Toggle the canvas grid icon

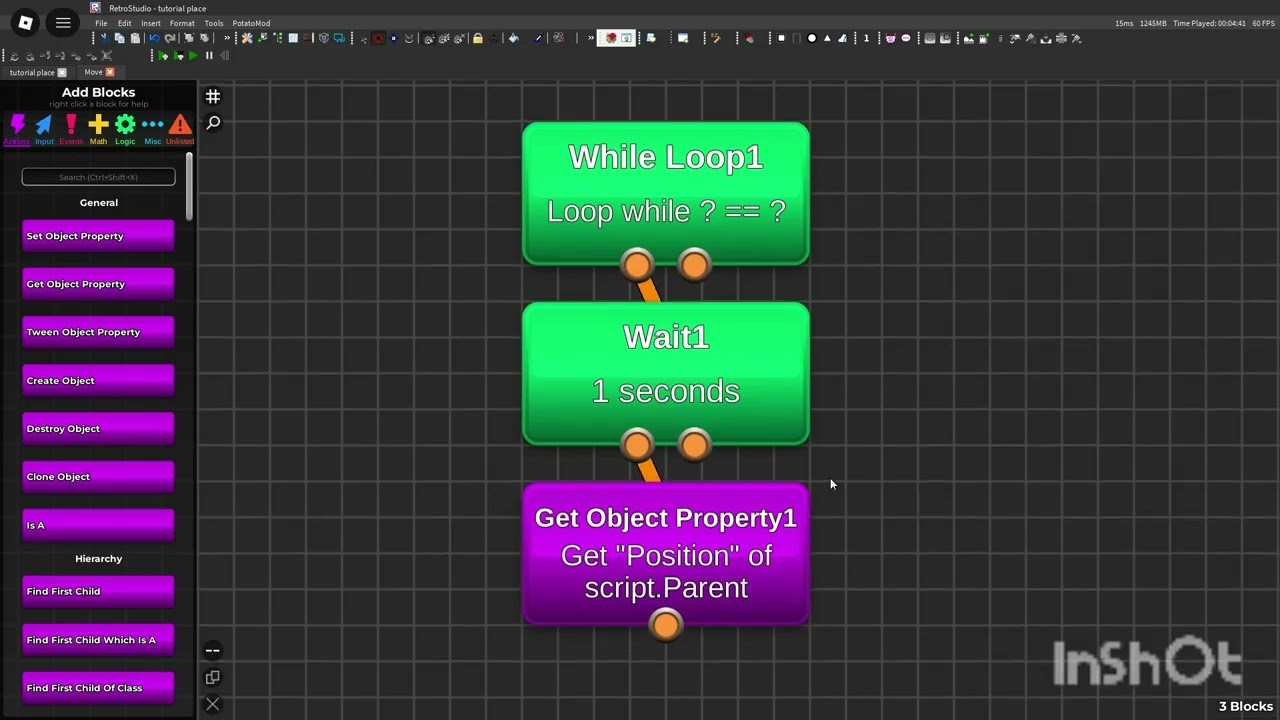pyautogui.click(x=213, y=96)
